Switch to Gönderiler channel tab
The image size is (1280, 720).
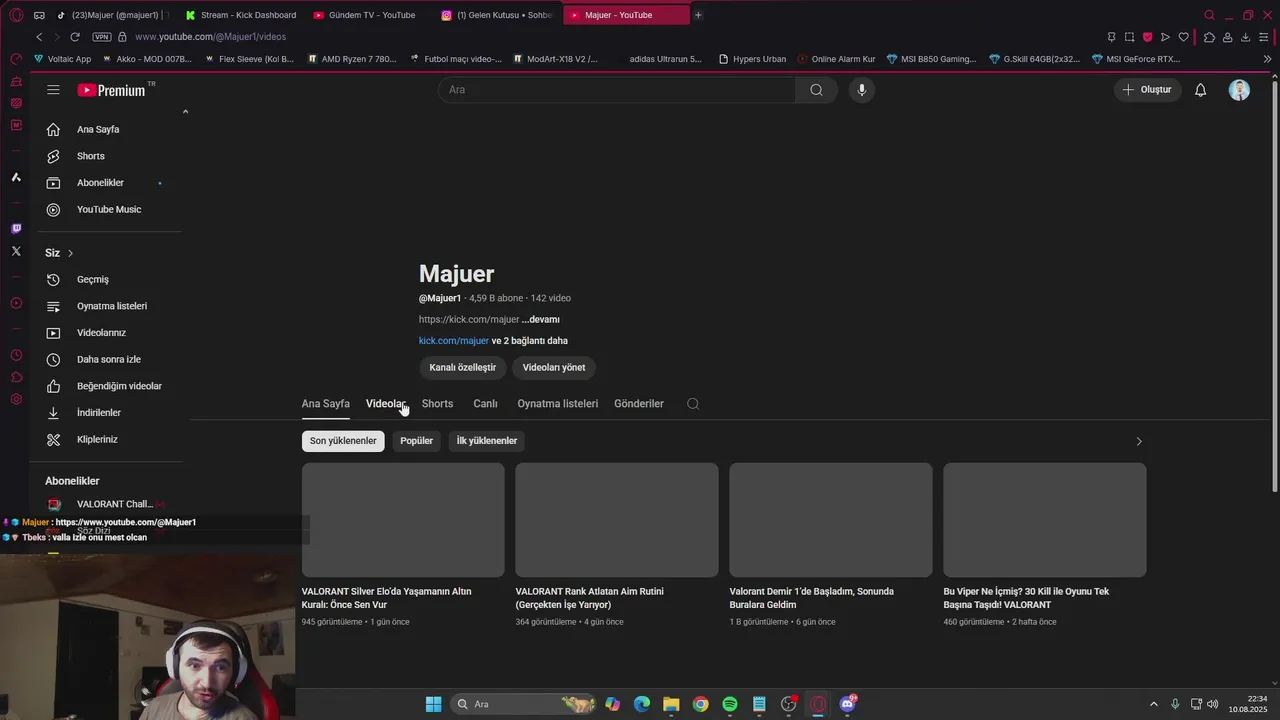639,404
